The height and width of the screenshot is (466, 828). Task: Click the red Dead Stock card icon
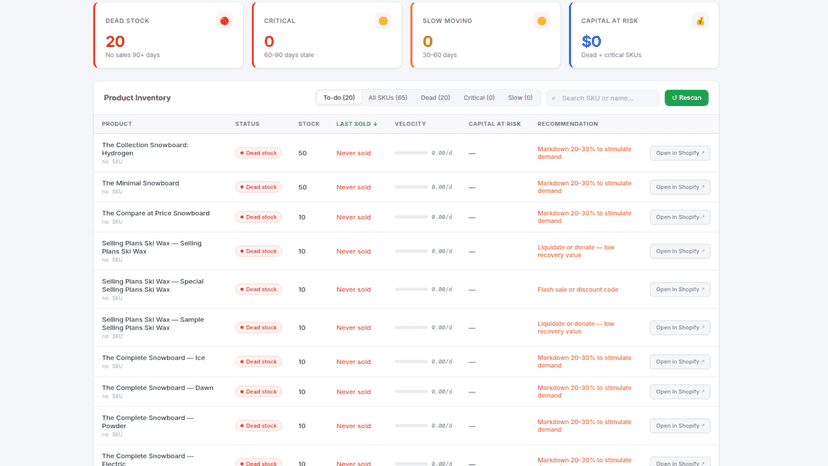[224, 21]
